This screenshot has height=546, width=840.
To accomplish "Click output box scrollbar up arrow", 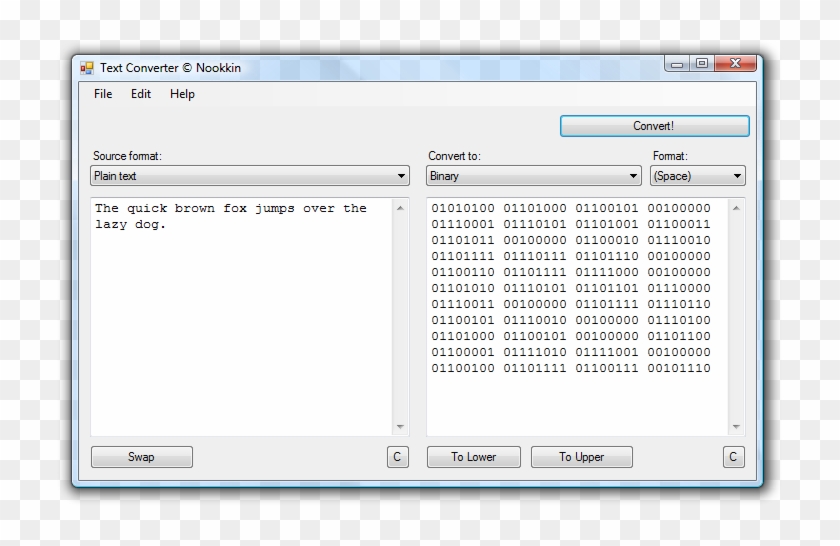I will click(737, 208).
